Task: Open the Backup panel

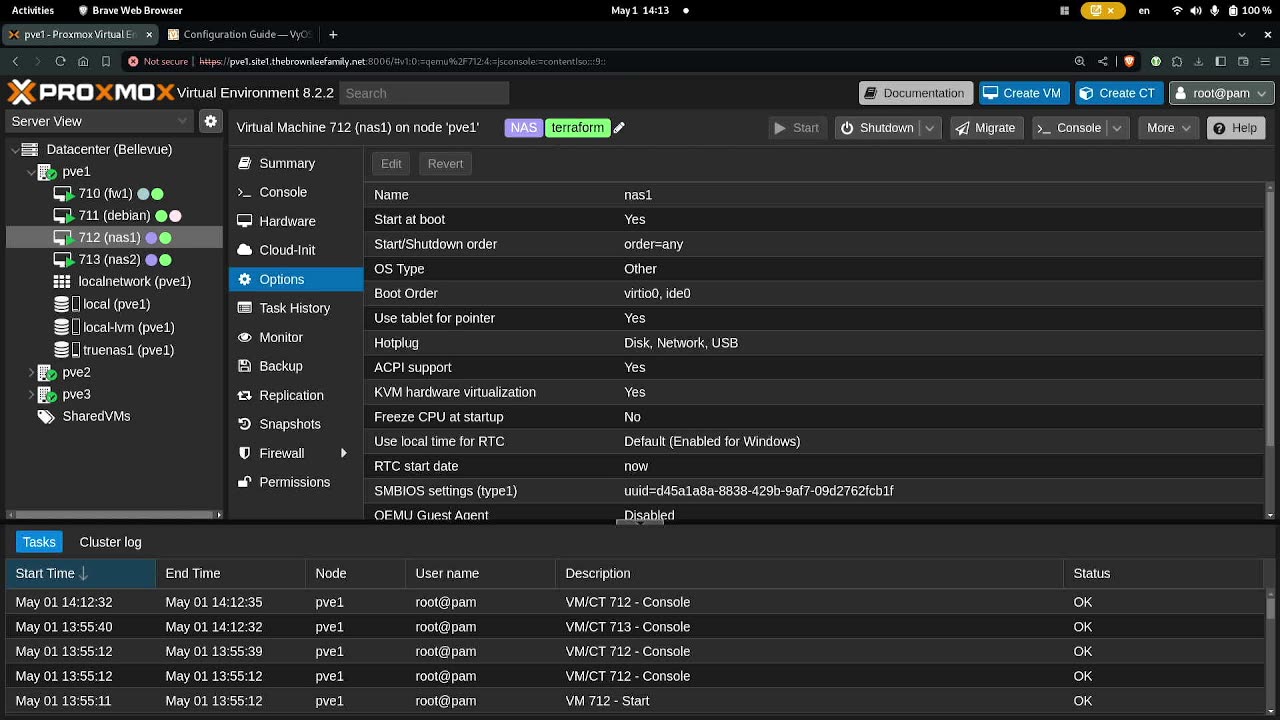Action: pos(295,366)
